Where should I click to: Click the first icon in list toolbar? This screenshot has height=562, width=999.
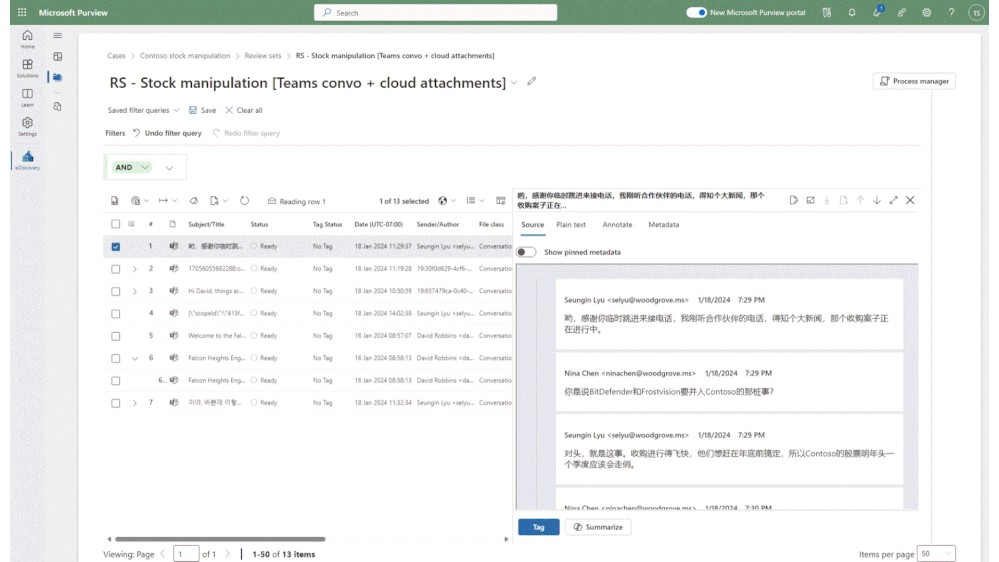(x=115, y=201)
